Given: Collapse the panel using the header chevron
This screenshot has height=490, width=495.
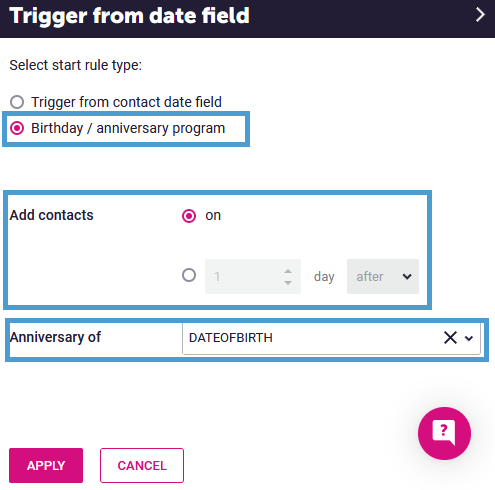Looking at the screenshot, I should click(480, 15).
